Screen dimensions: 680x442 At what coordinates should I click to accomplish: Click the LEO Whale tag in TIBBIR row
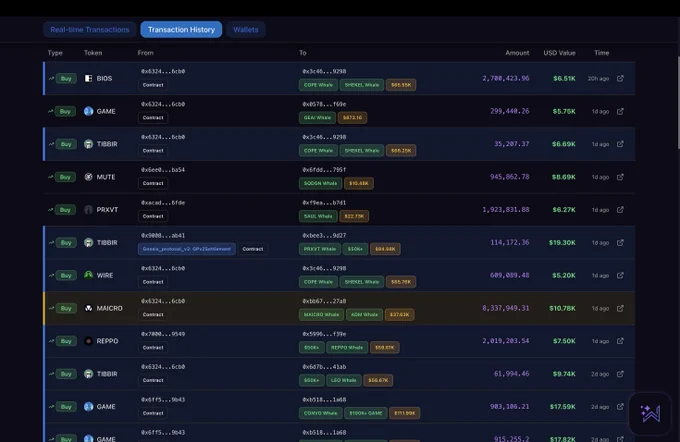tap(343, 380)
